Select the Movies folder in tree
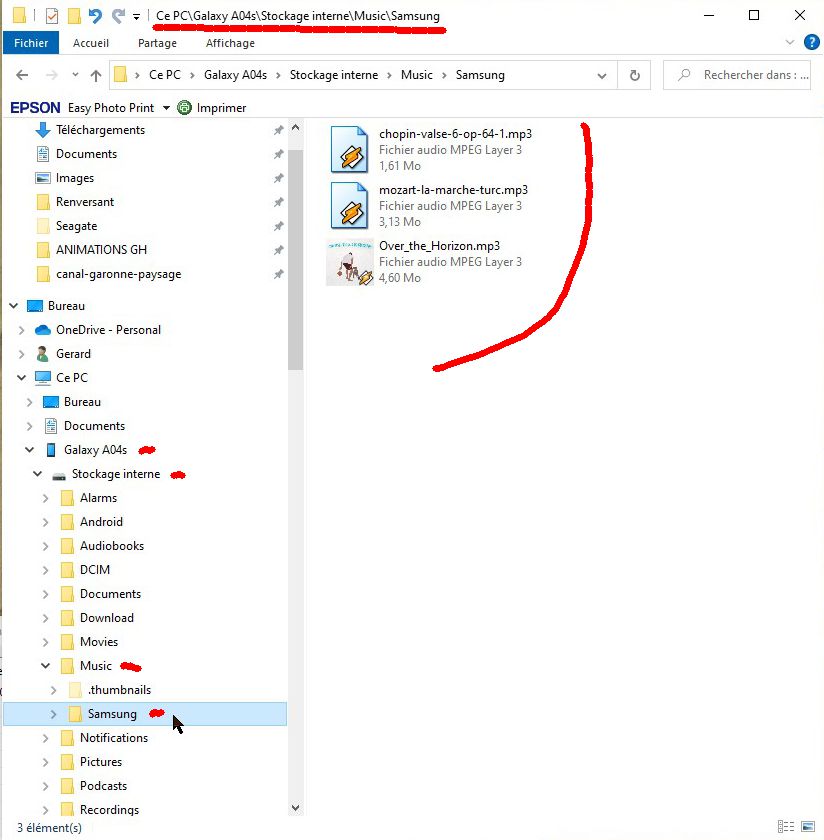Screen dimensions: 824x840 point(99,642)
